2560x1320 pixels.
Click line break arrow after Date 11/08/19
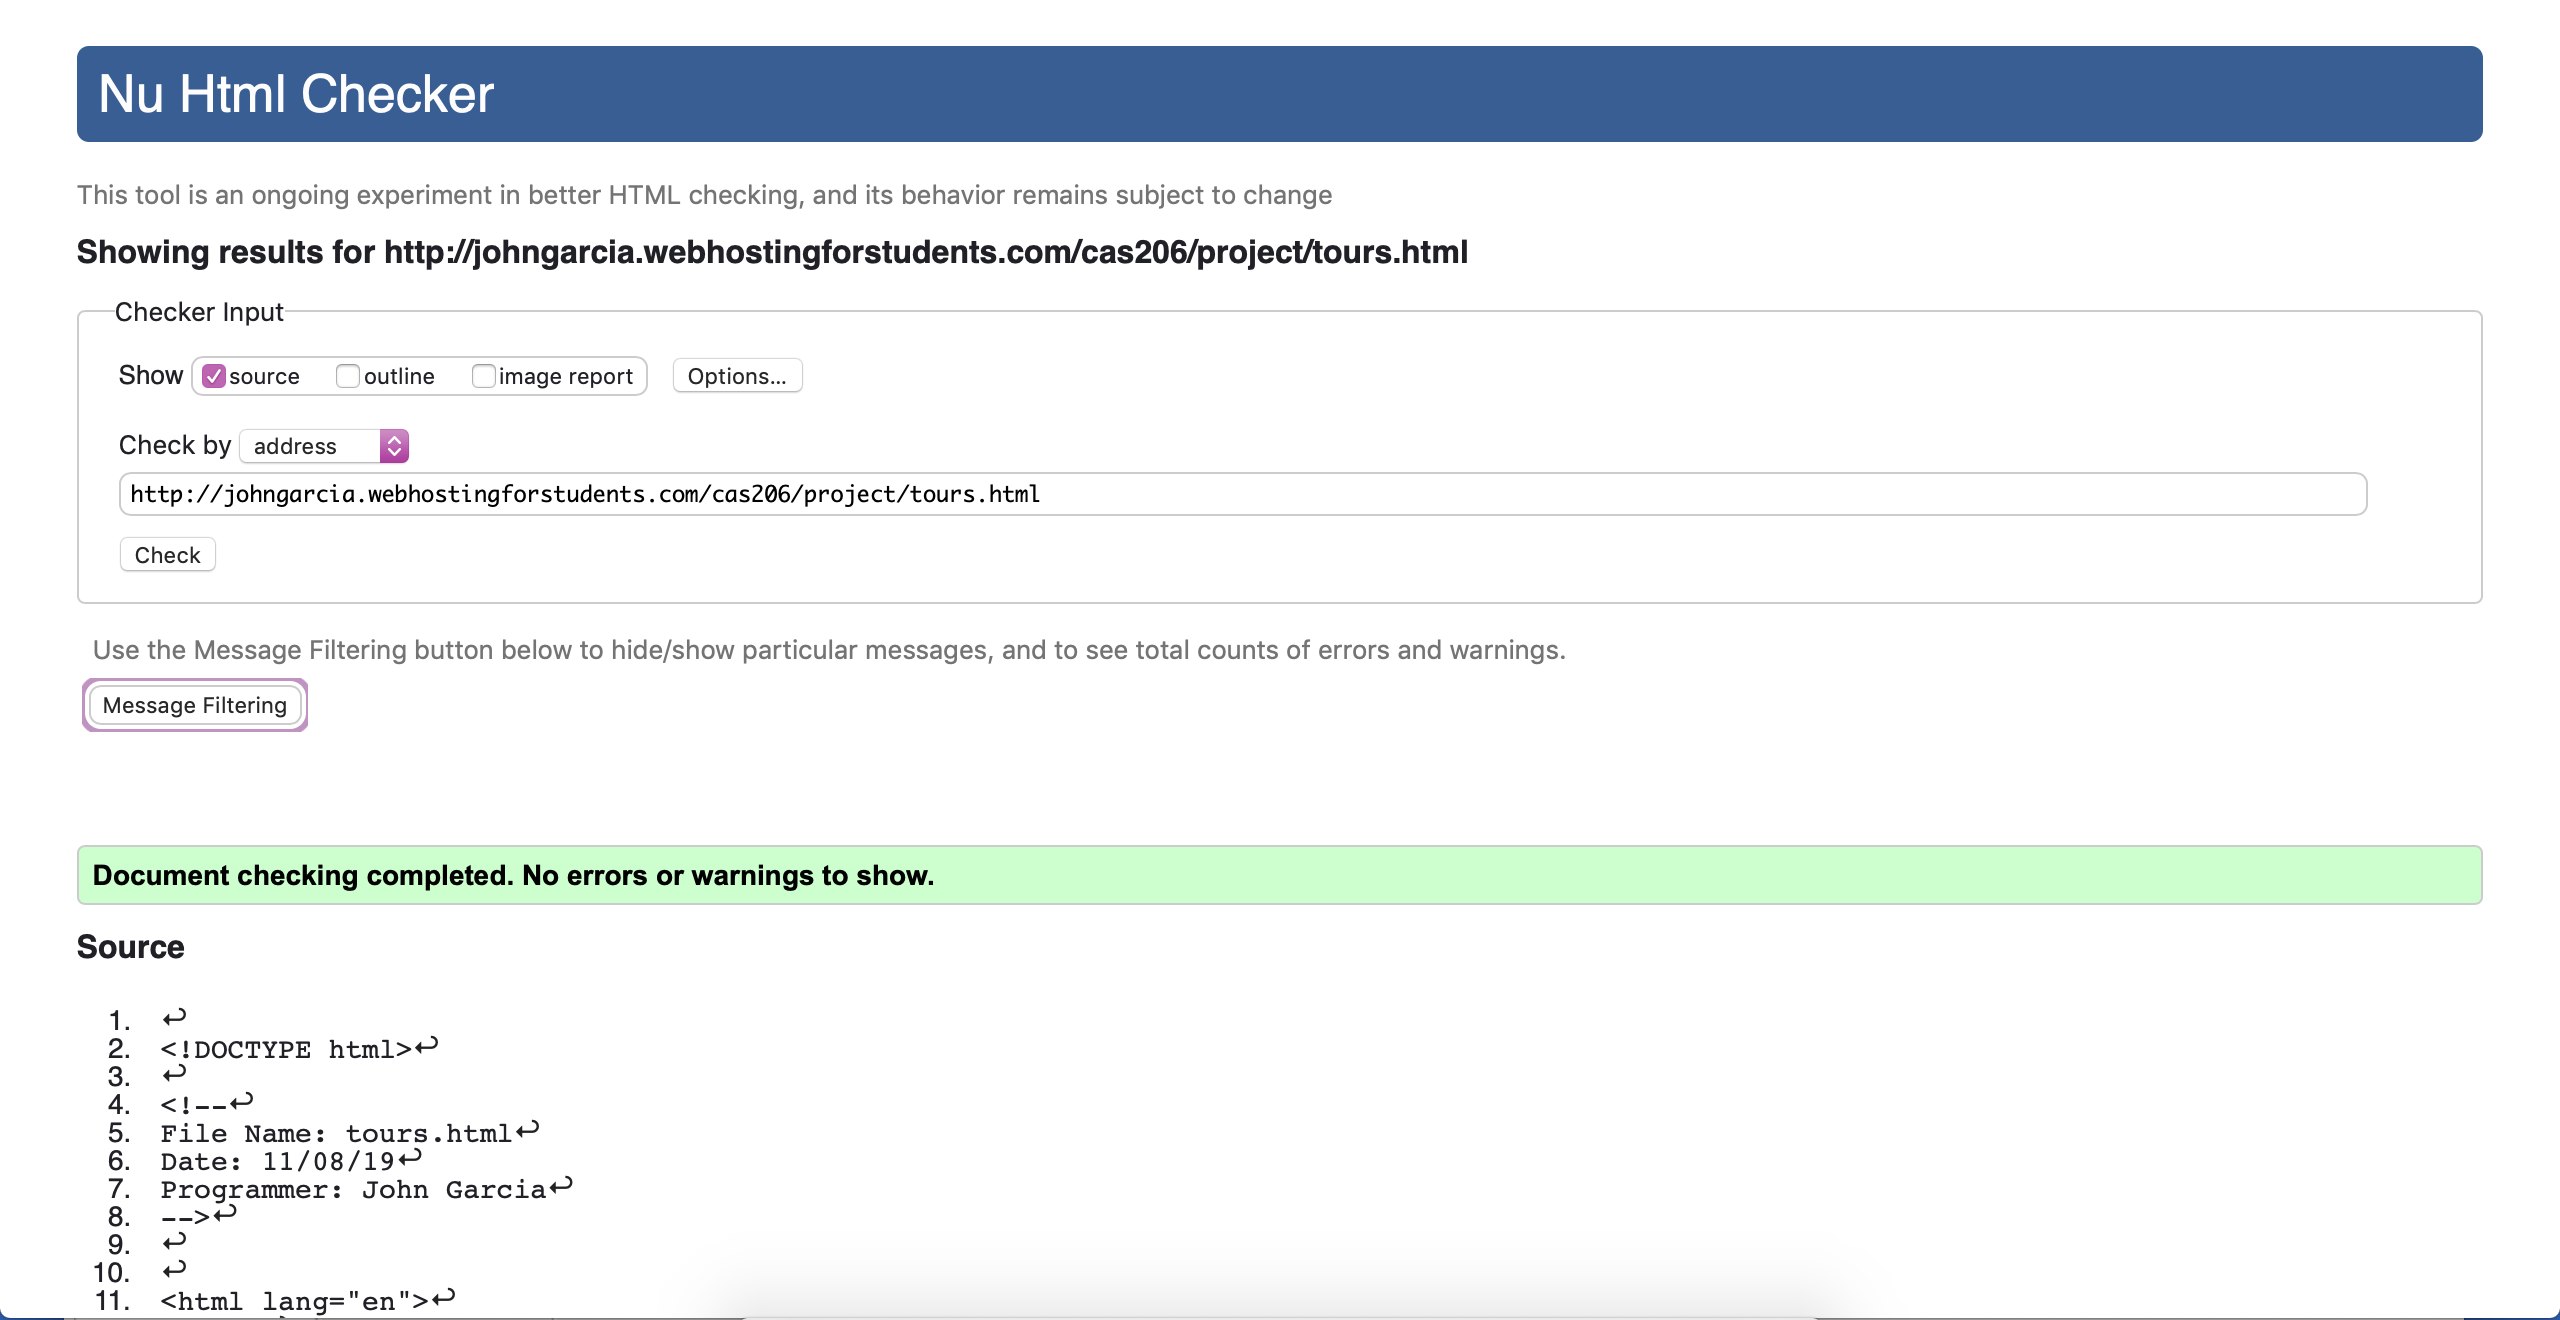410,1158
